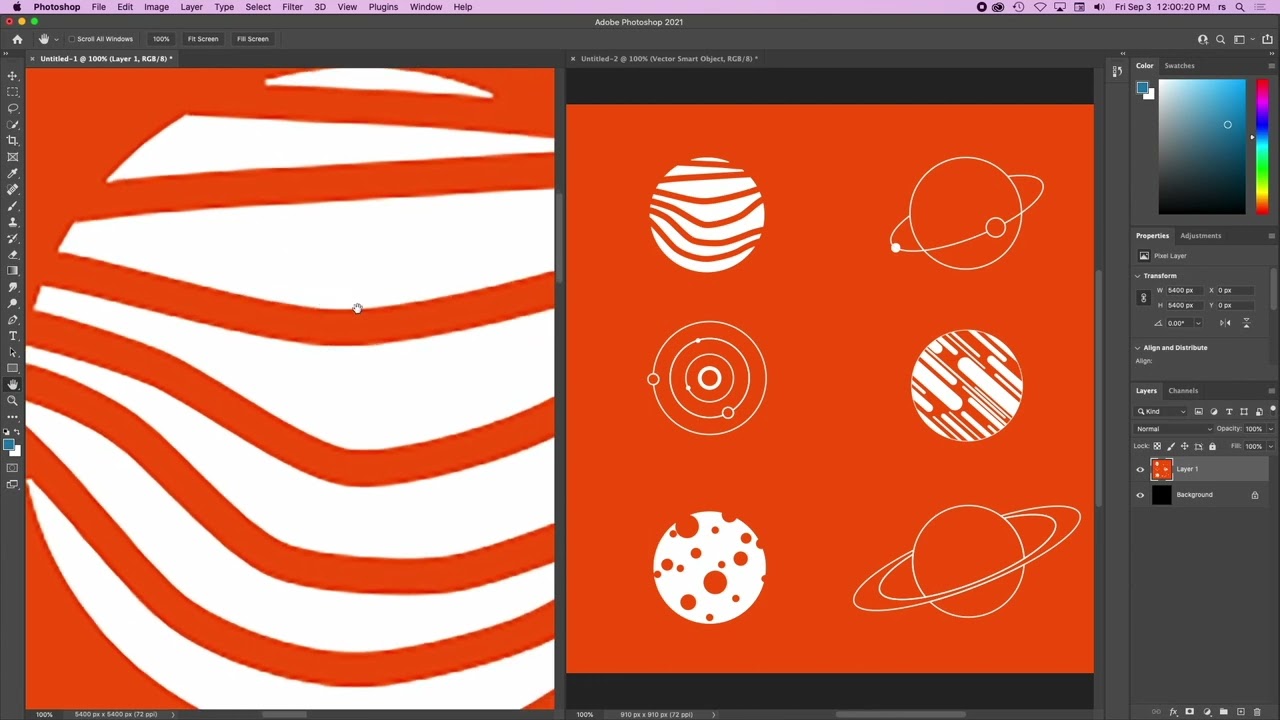
Task: Select the Frame tool
Action: 13,157
